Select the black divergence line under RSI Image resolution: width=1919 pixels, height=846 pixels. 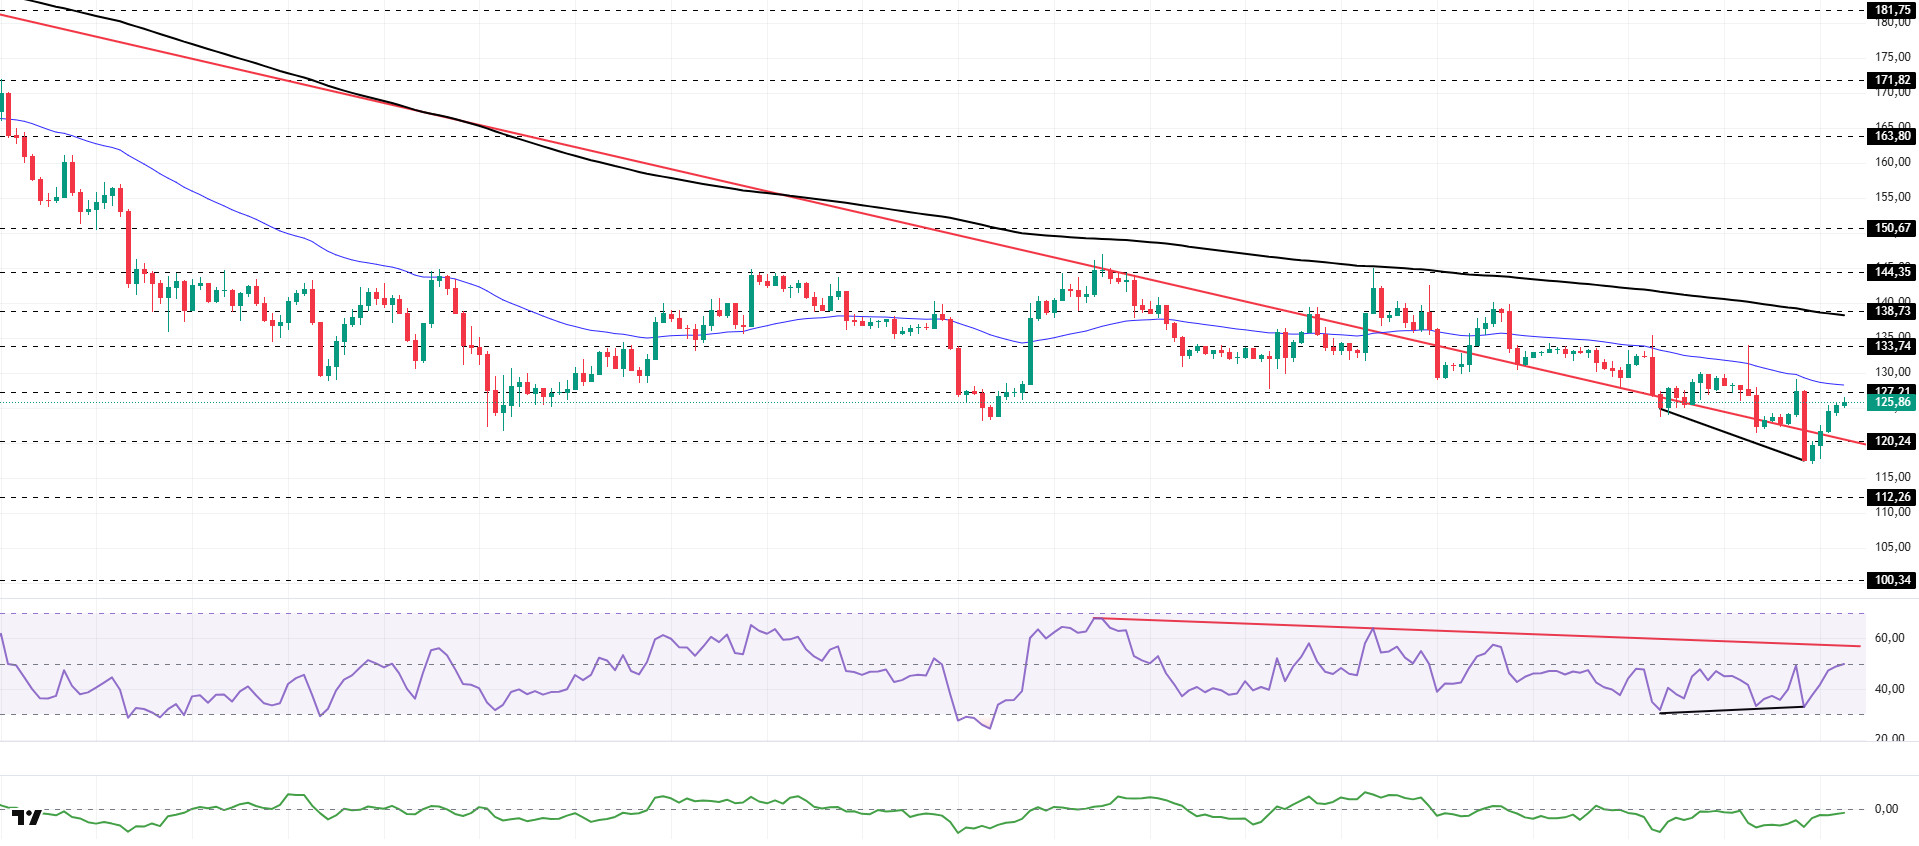(1730, 710)
